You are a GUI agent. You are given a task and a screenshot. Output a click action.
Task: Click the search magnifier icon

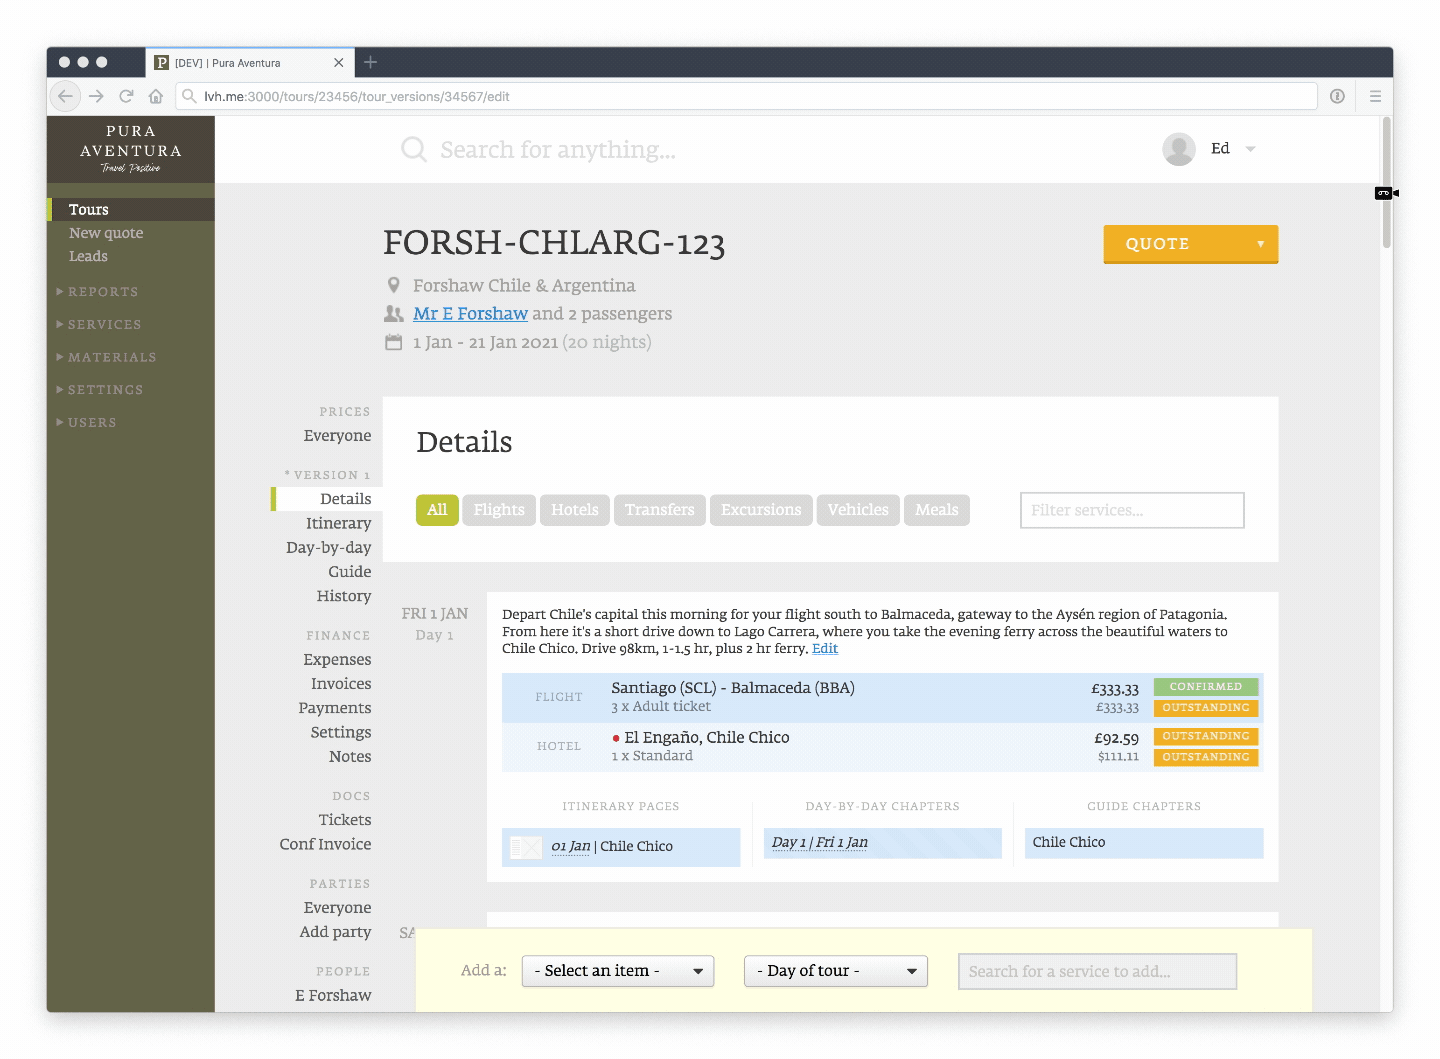(413, 150)
